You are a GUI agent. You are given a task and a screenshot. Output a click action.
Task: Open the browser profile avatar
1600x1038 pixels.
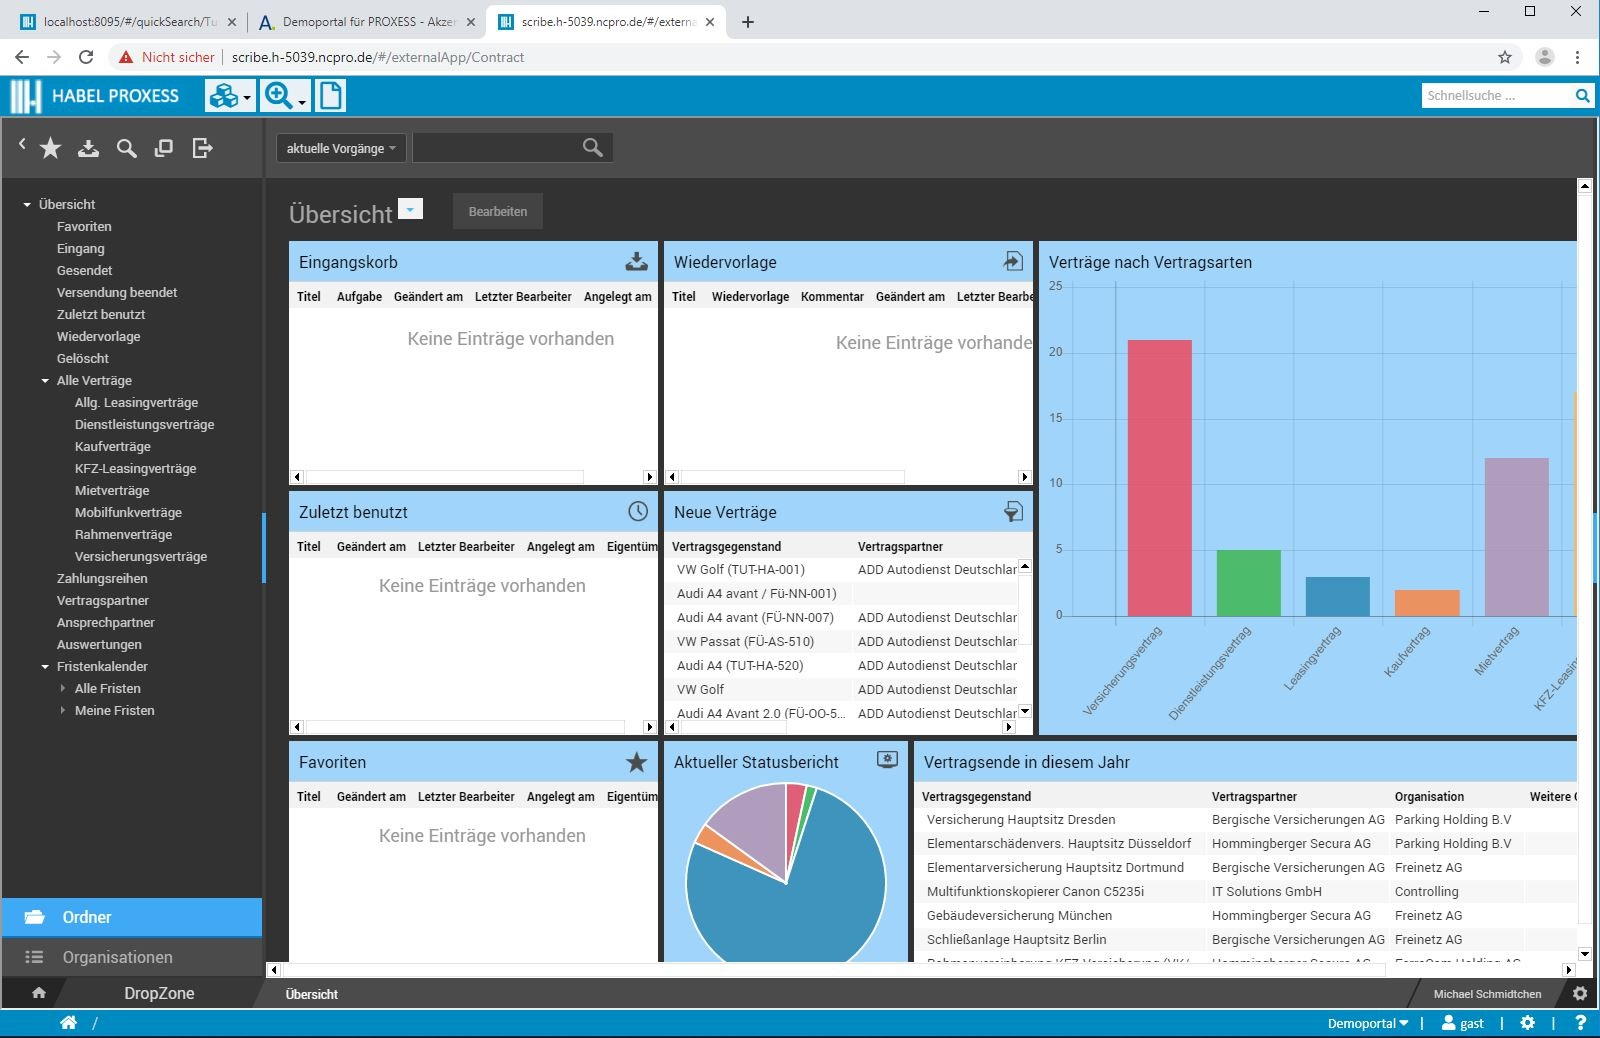(1544, 57)
